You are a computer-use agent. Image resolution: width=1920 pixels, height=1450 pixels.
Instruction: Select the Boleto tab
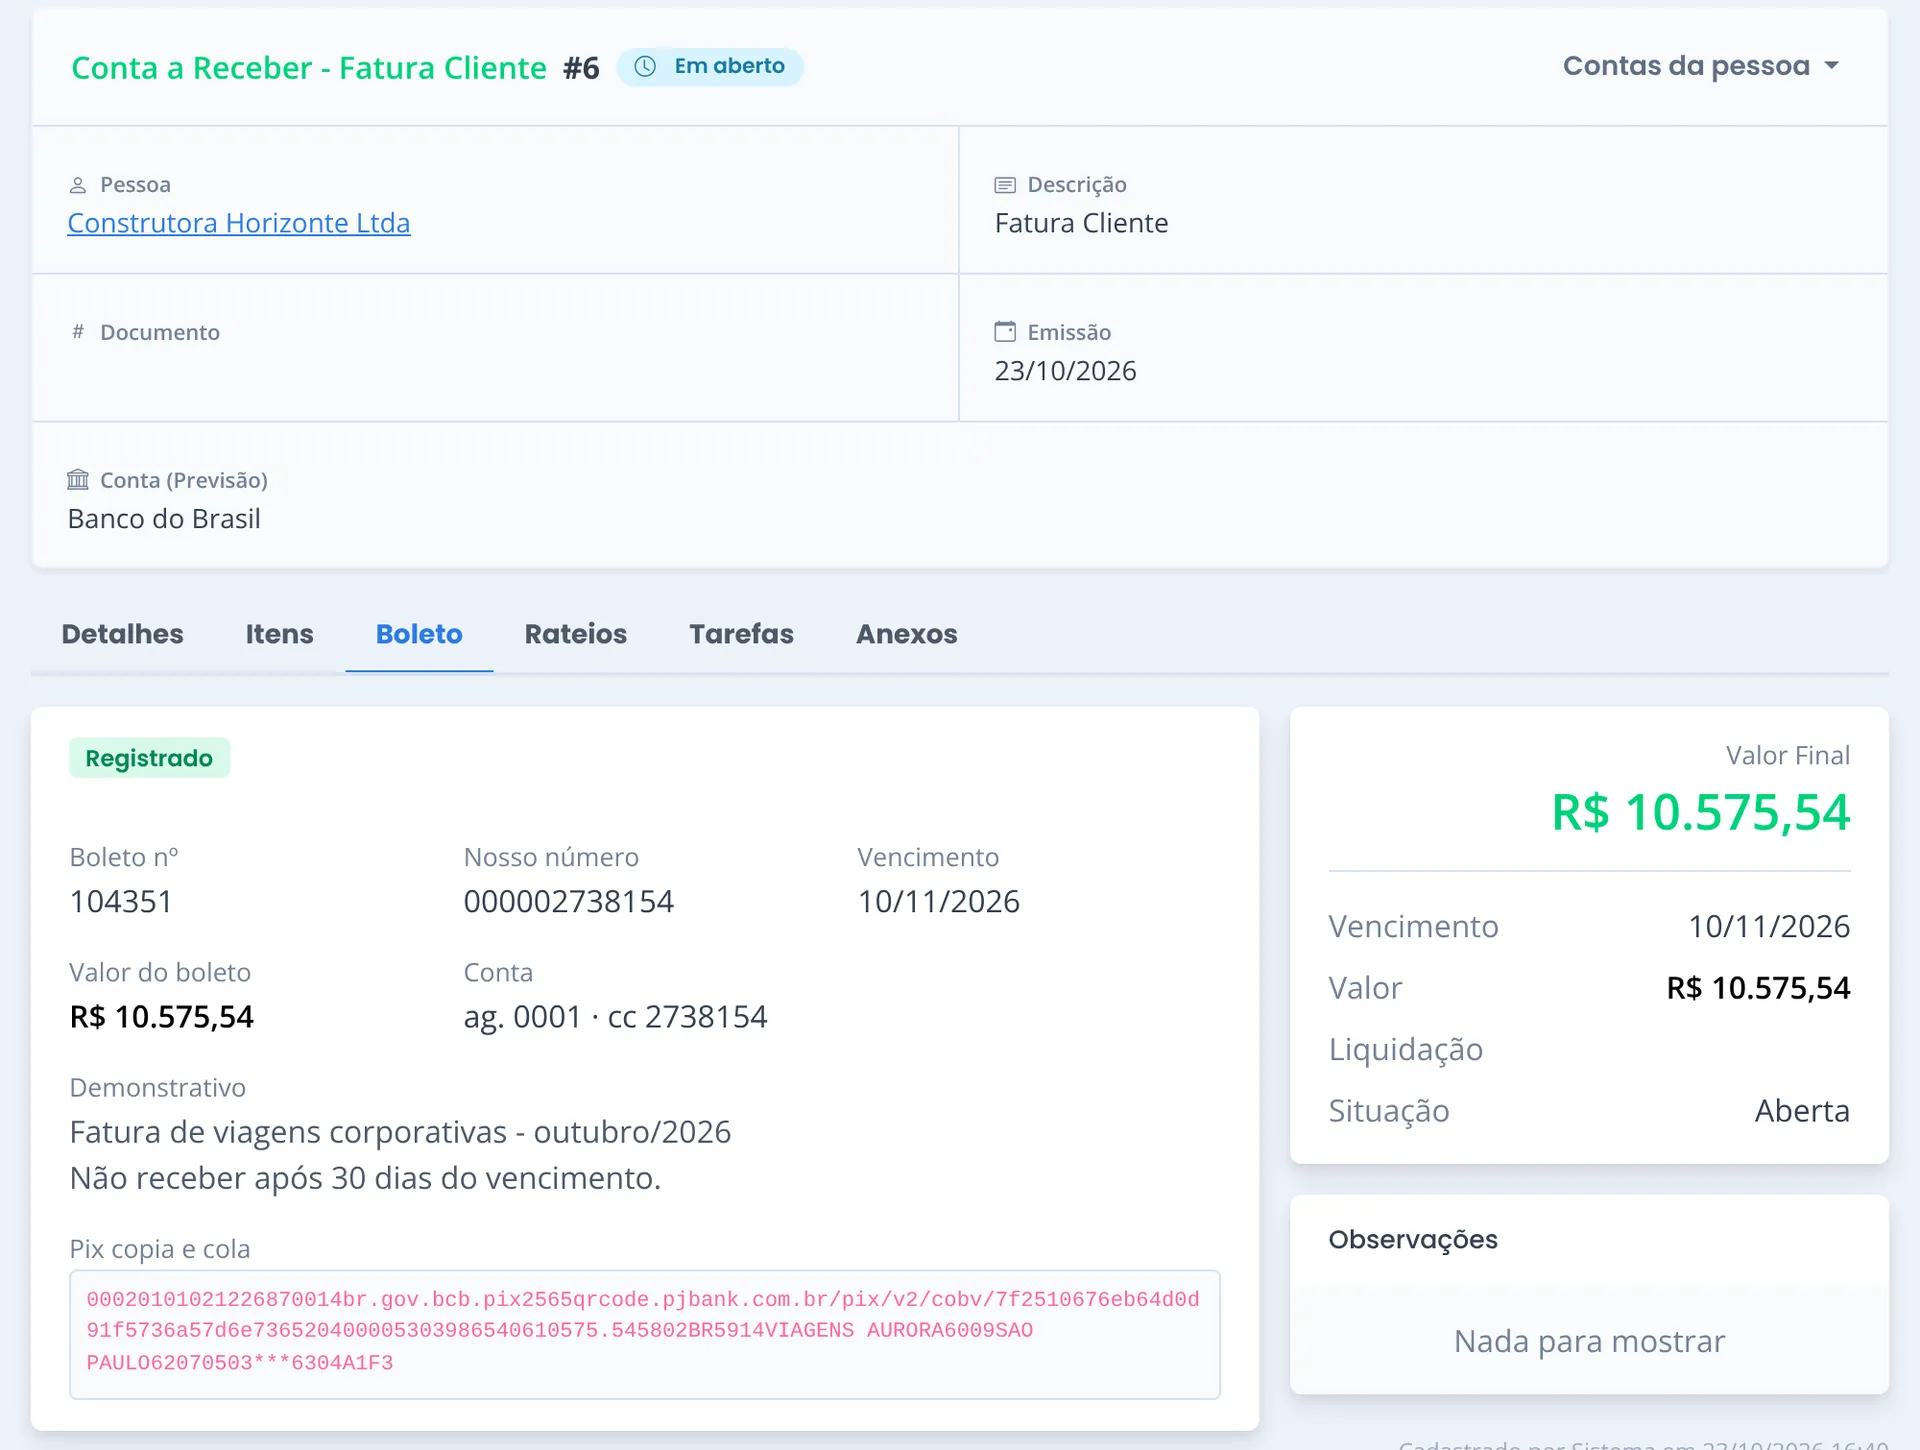(x=419, y=634)
